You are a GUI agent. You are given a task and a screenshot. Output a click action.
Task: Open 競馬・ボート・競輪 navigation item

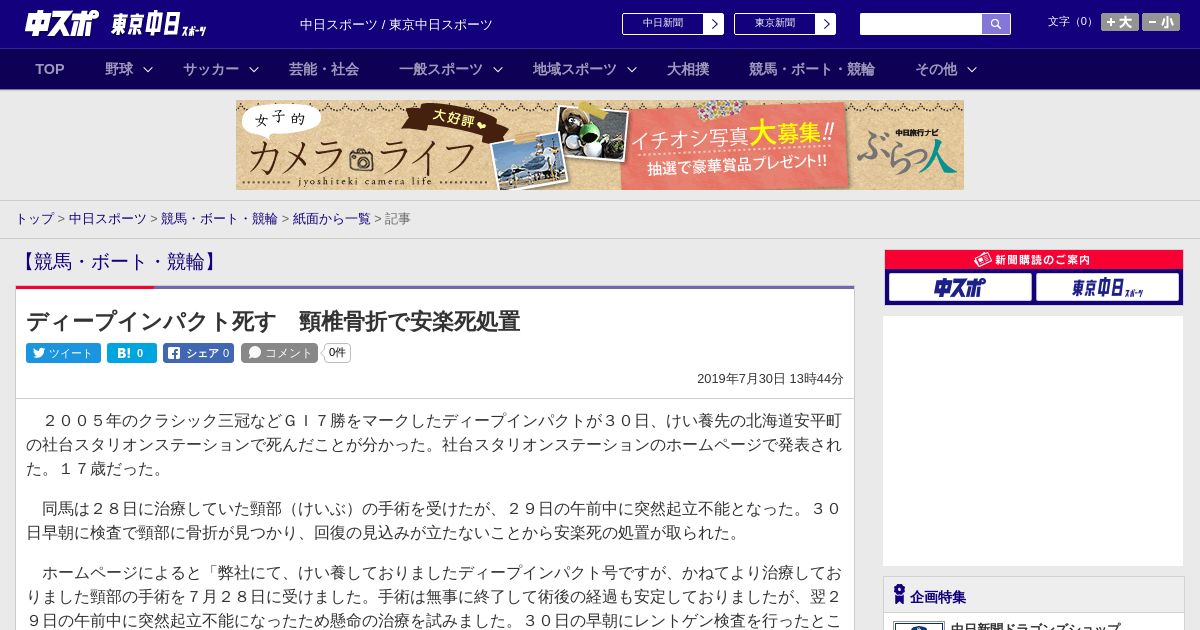[812, 69]
